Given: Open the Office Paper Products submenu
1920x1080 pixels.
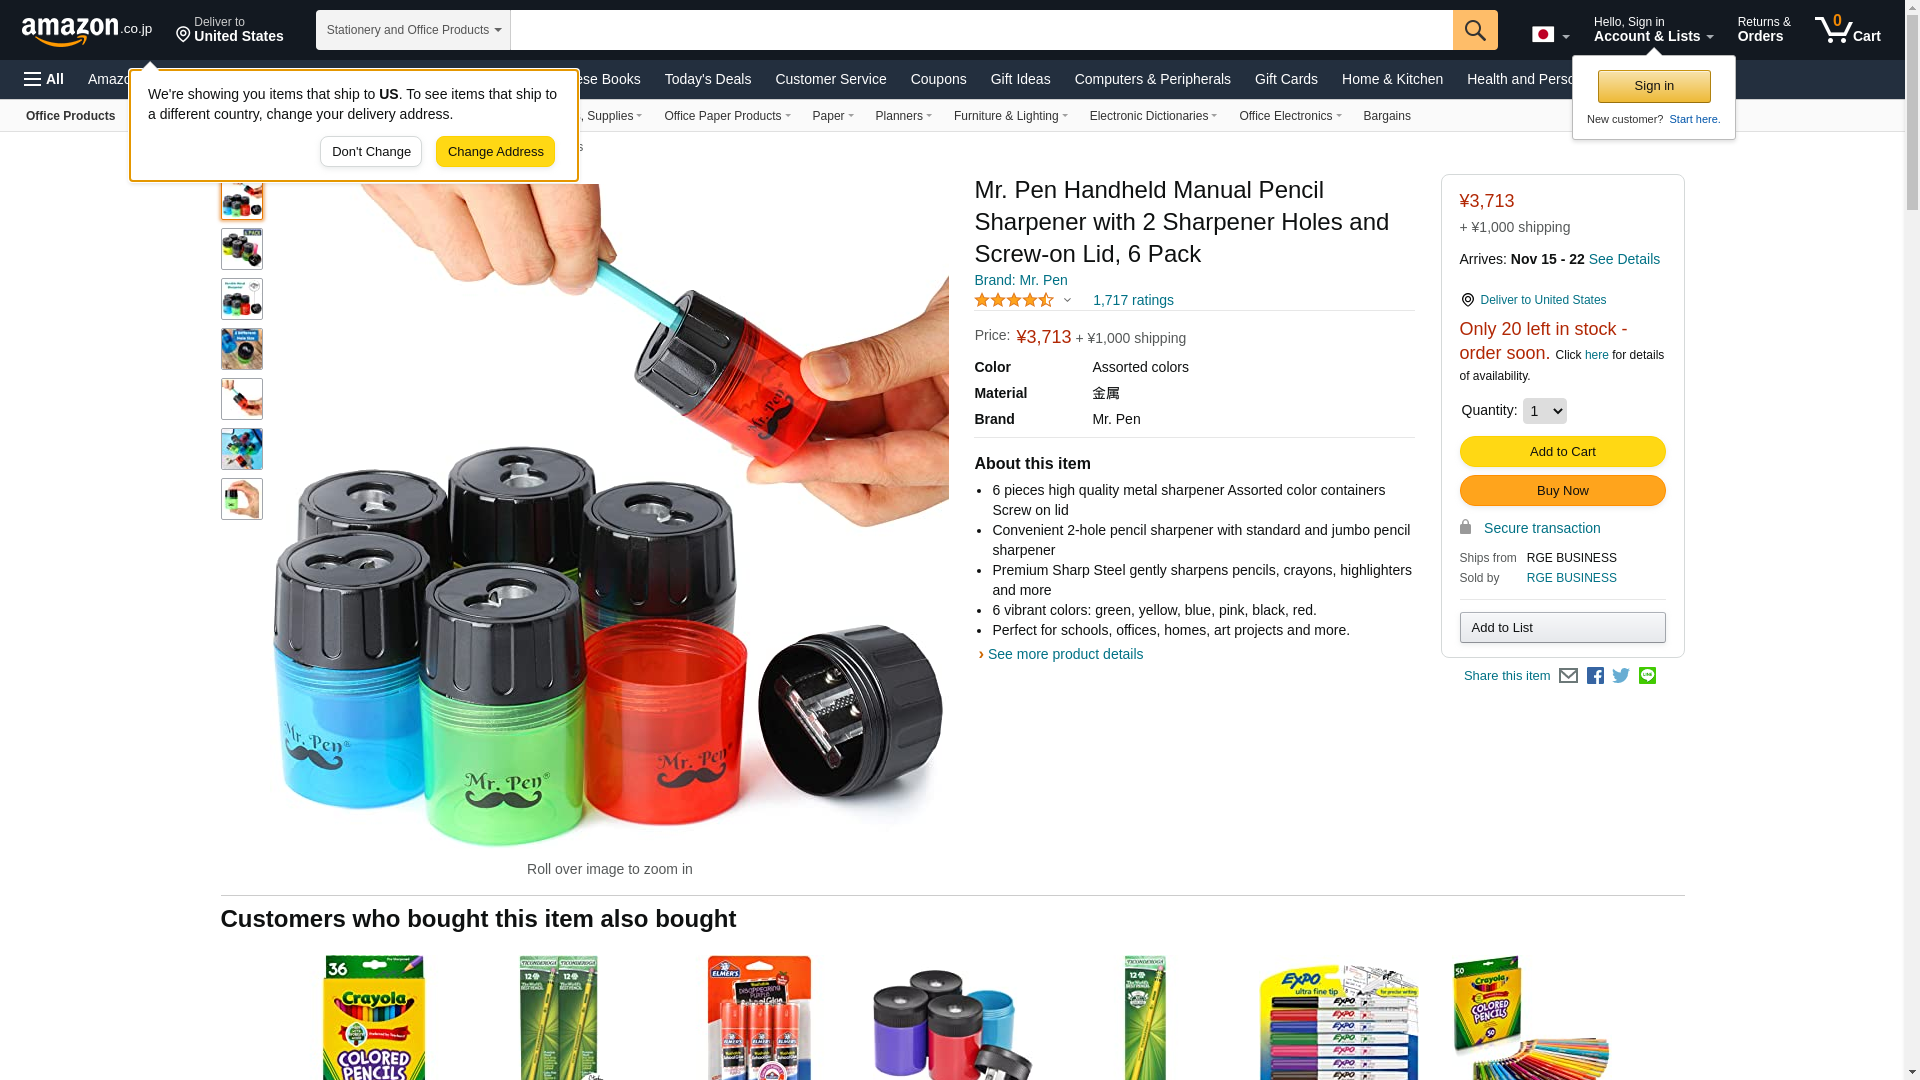Looking at the screenshot, I should [x=727, y=116].
